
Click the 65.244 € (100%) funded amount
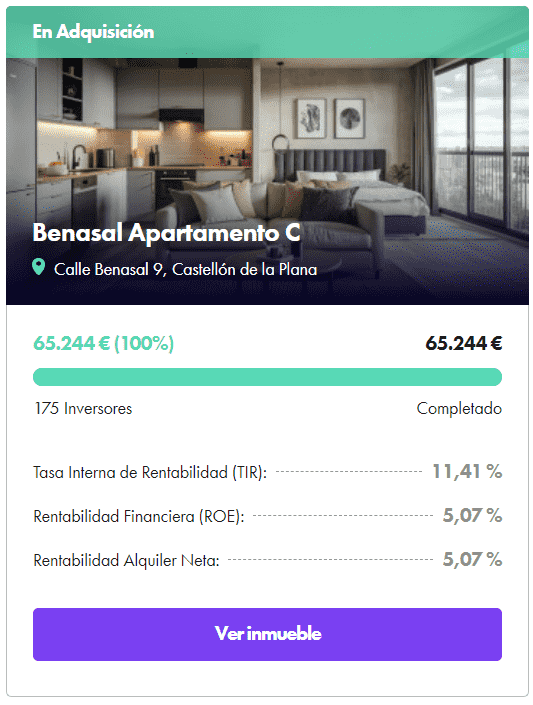click(103, 344)
